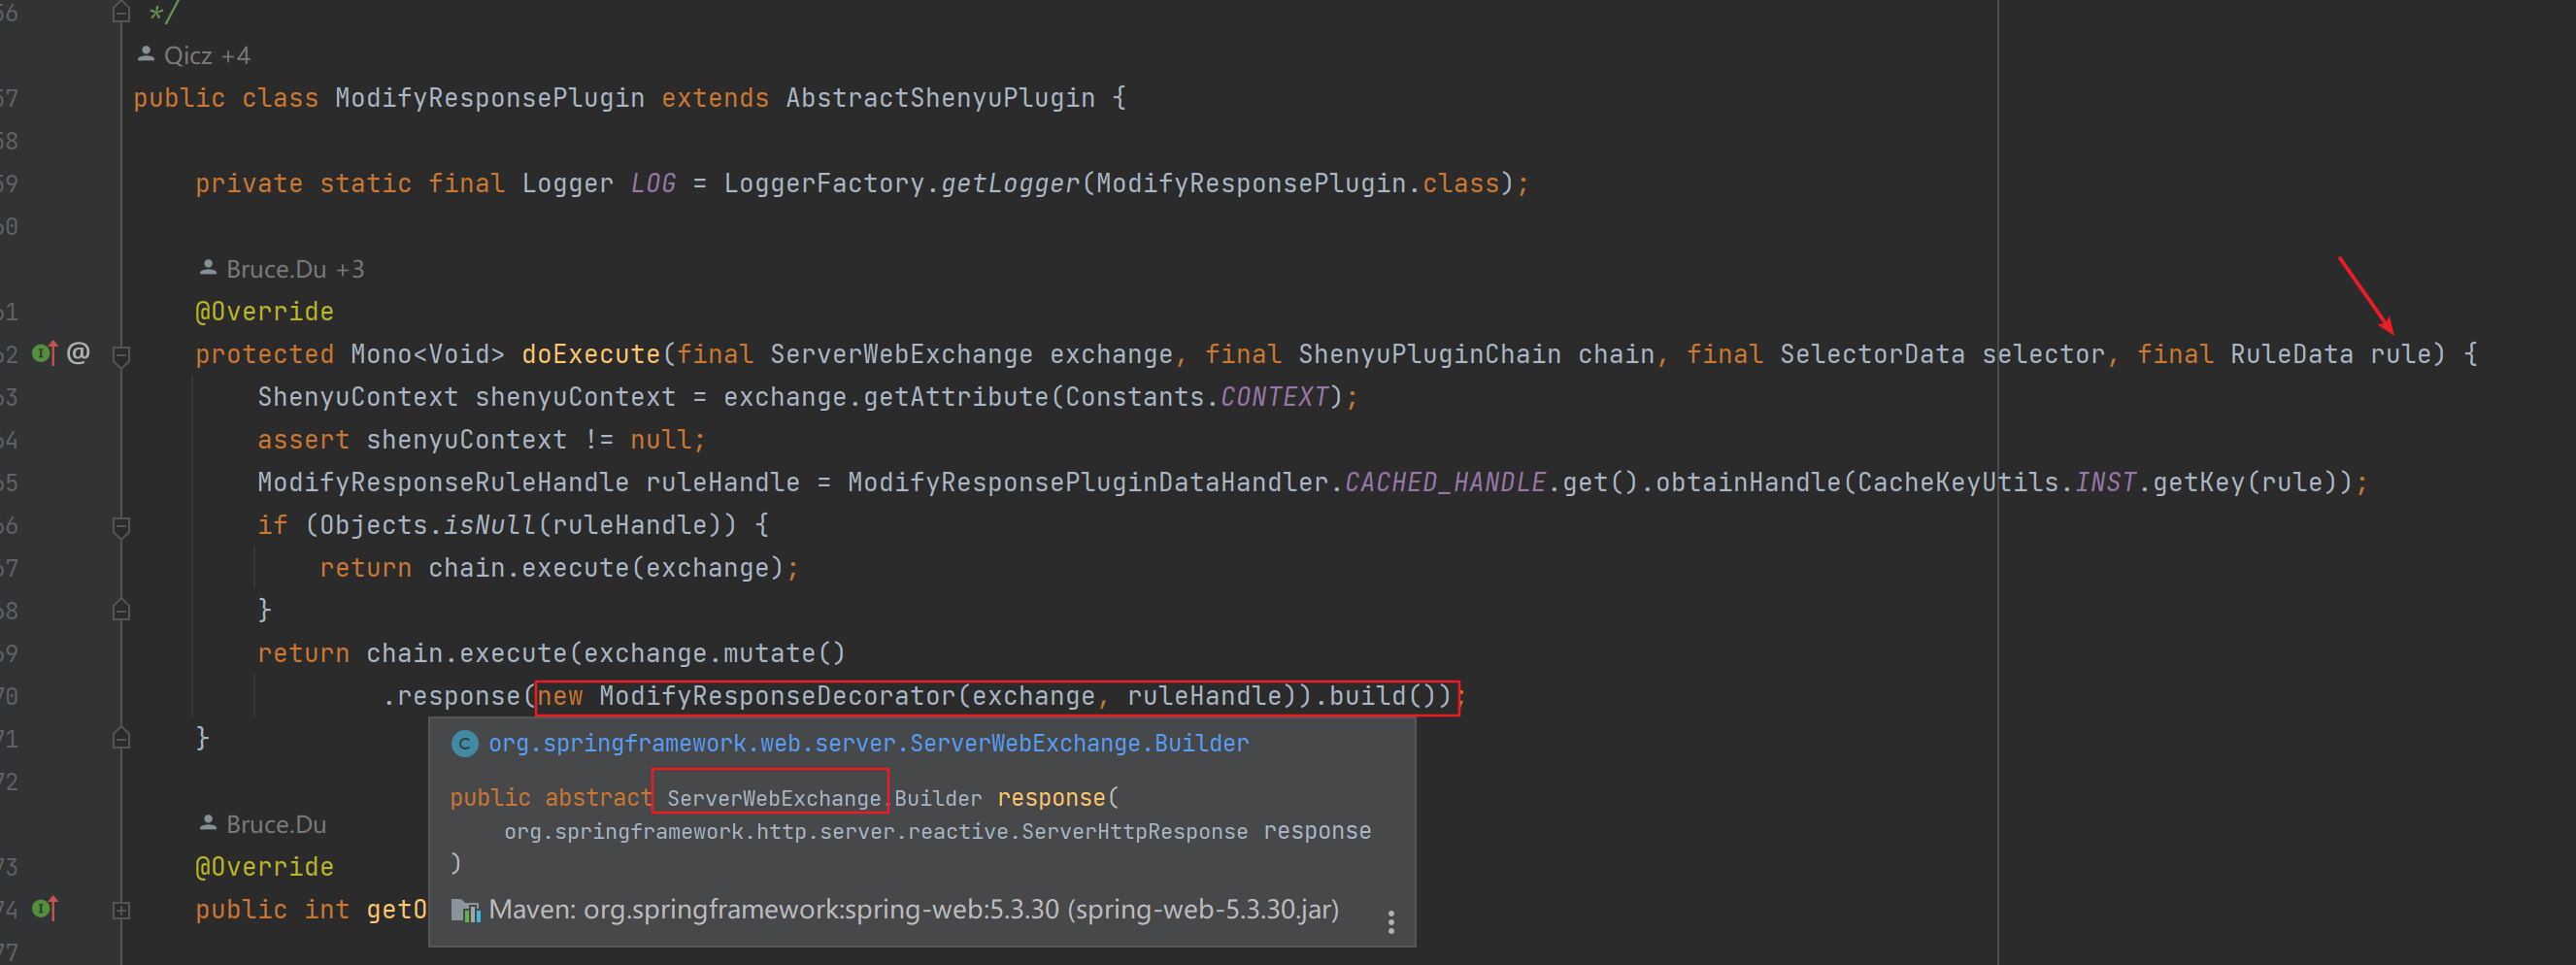Click the author icon next to Qicz +4
Image resolution: width=2576 pixels, height=965 pixels.
[146, 54]
